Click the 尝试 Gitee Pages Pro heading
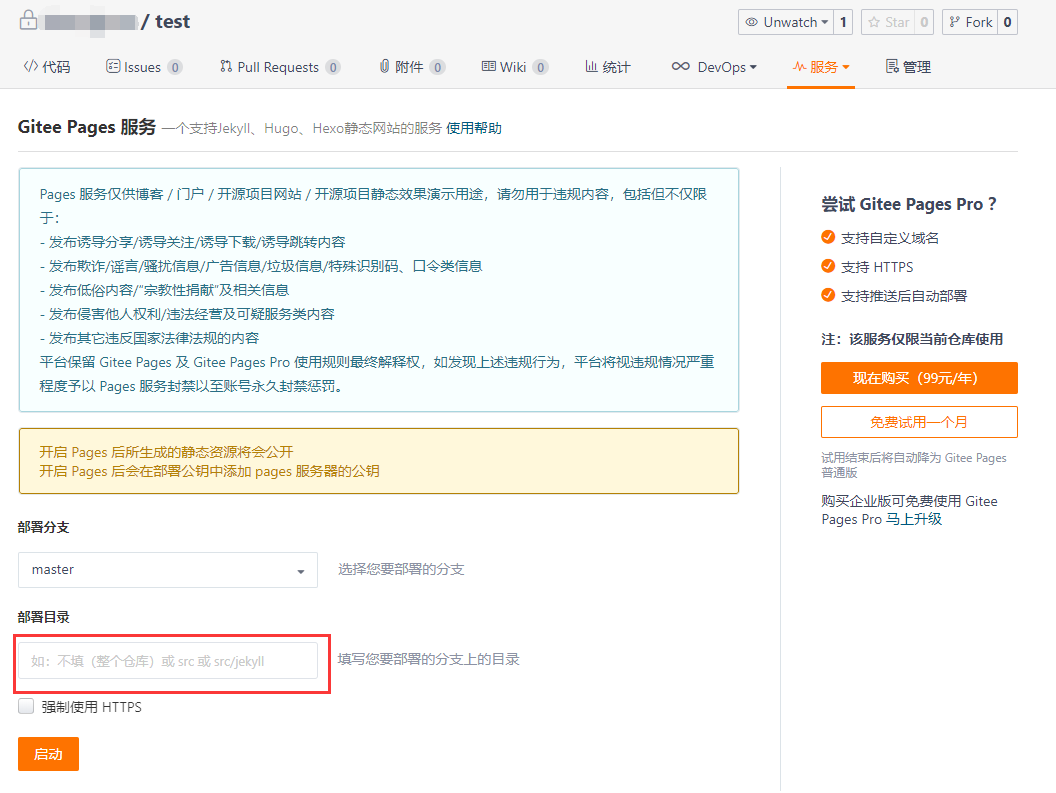Image resolution: width=1056 pixels, height=793 pixels. [x=909, y=204]
